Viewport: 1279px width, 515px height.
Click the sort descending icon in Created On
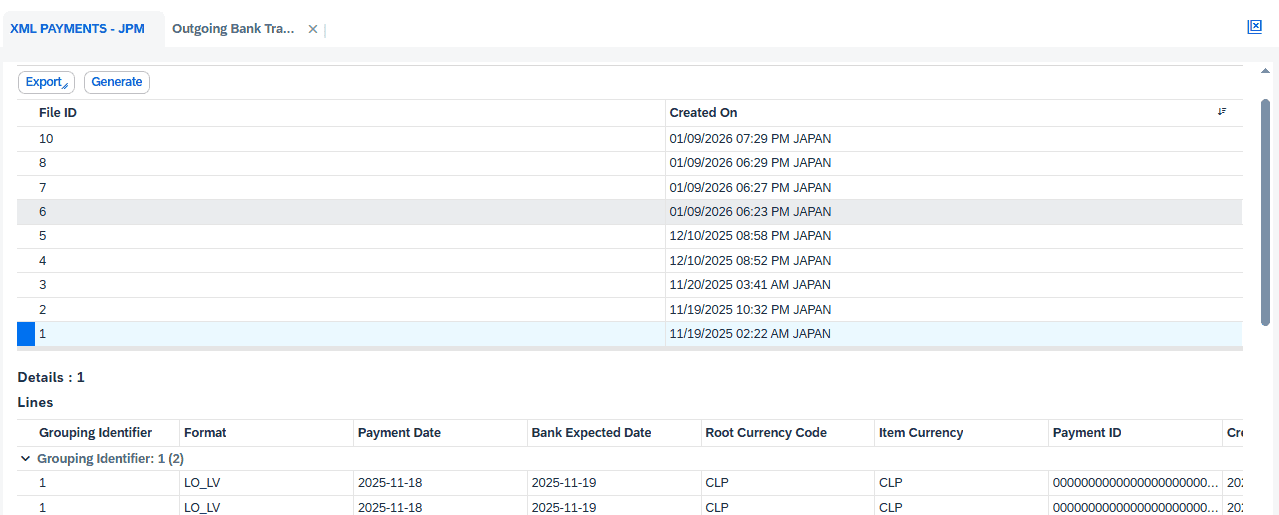[1222, 112]
